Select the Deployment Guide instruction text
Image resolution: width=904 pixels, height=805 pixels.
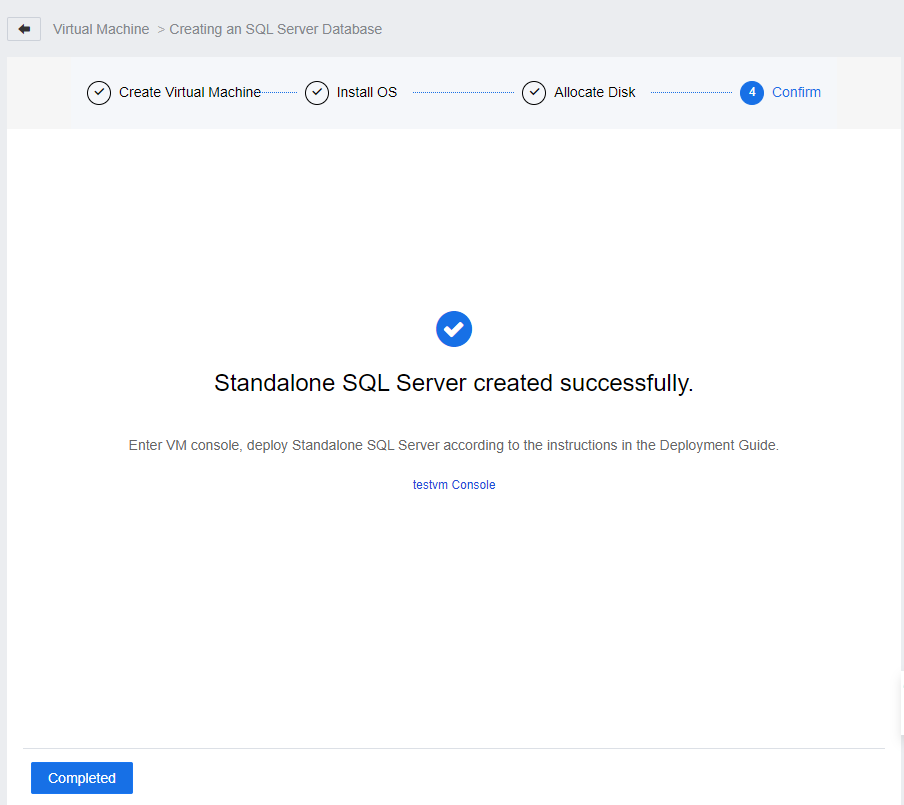pyautogui.click(x=454, y=445)
